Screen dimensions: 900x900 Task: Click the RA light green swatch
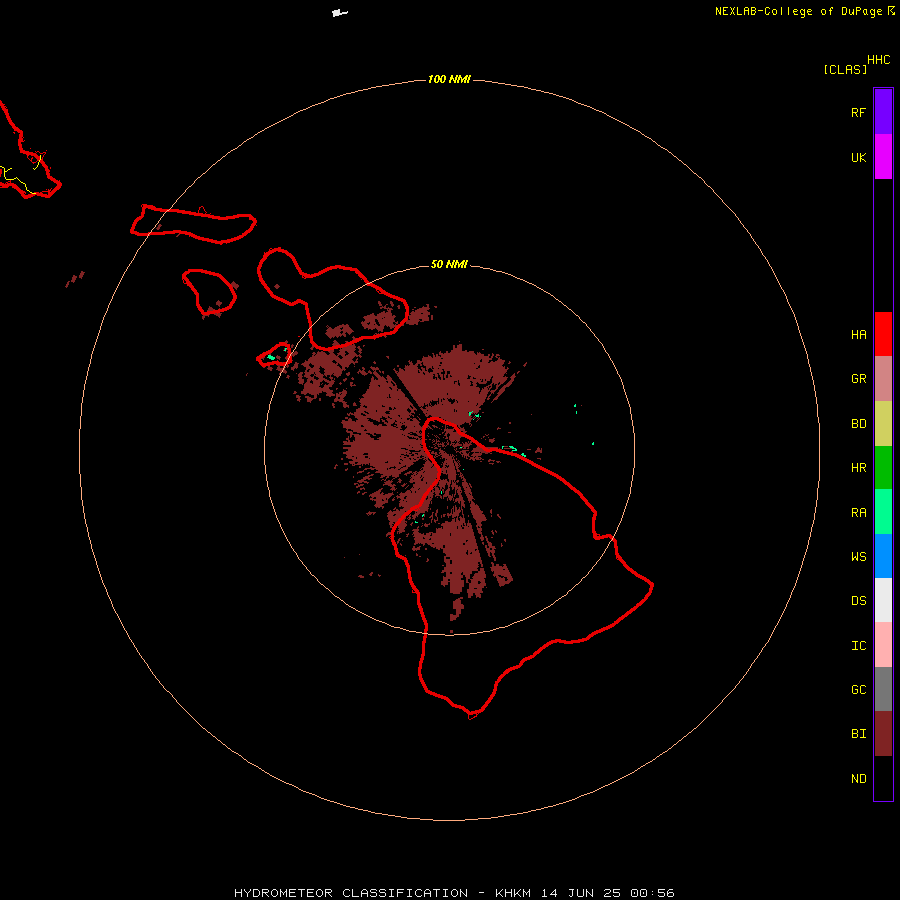pos(883,512)
